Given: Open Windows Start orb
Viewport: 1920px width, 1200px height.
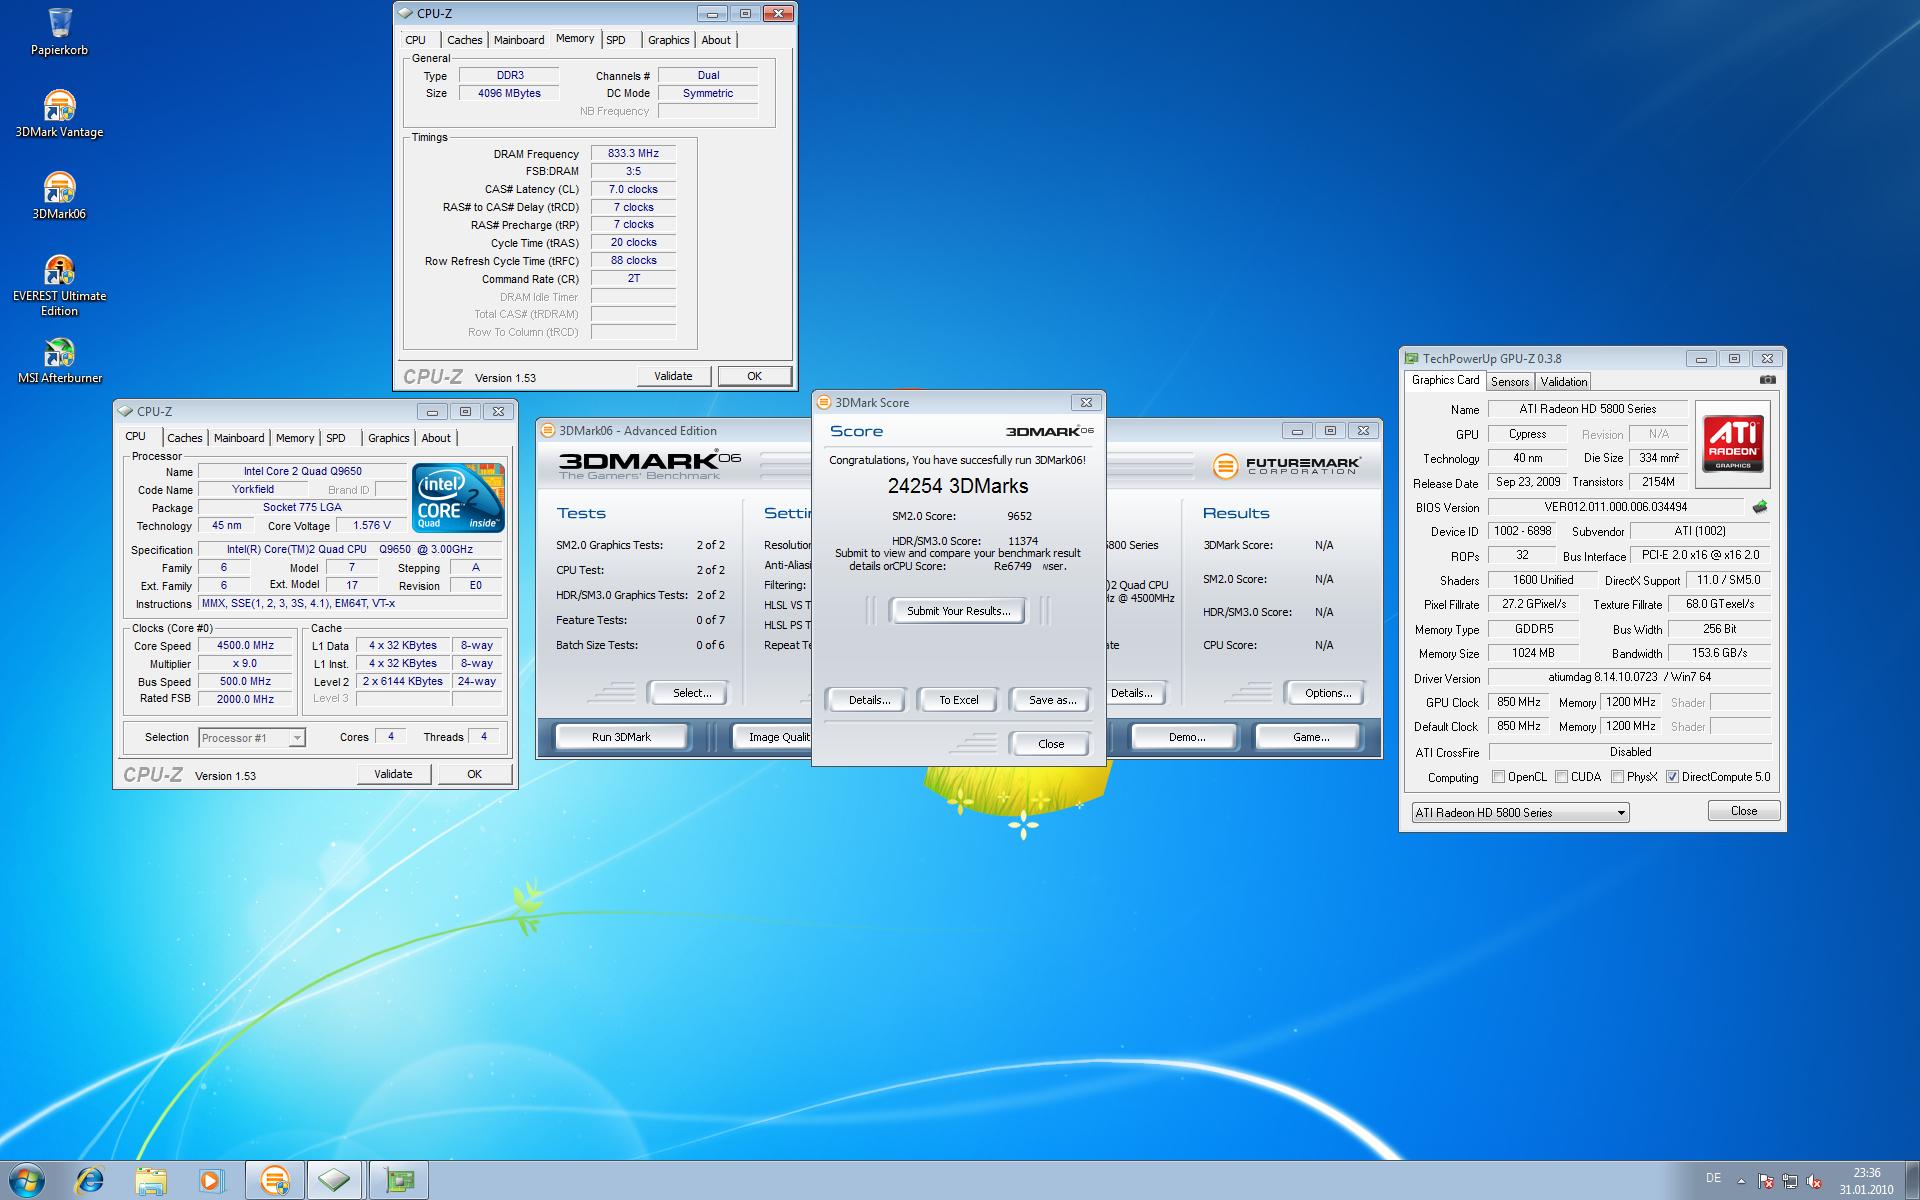Looking at the screenshot, I should point(25,1181).
